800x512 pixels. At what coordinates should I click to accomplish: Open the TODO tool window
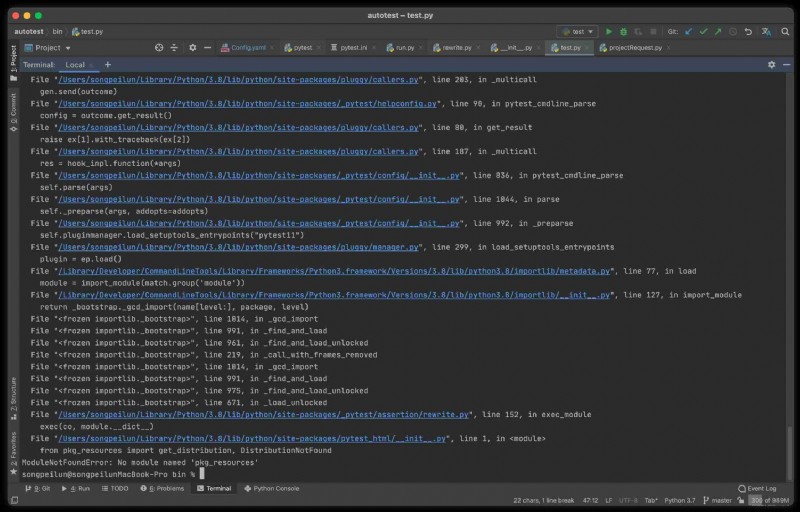[x=115, y=489]
